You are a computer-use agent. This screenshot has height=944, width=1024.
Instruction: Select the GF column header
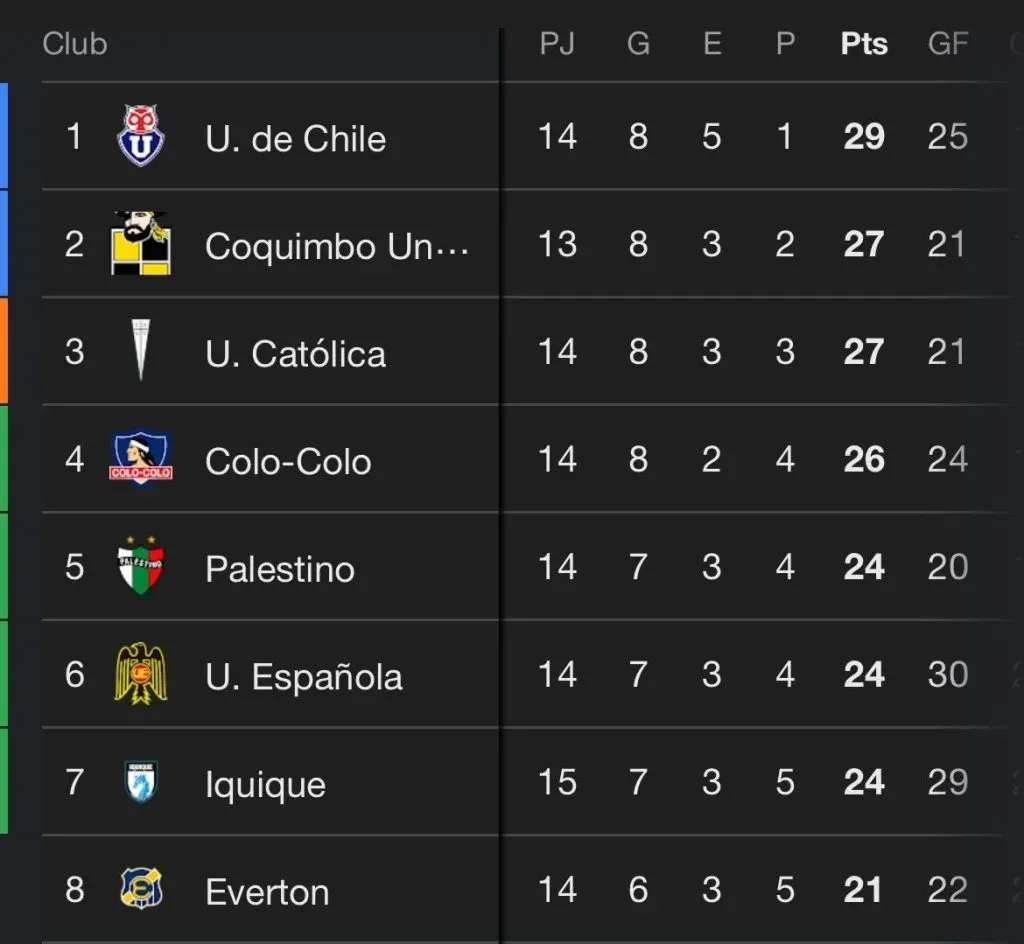click(x=948, y=44)
